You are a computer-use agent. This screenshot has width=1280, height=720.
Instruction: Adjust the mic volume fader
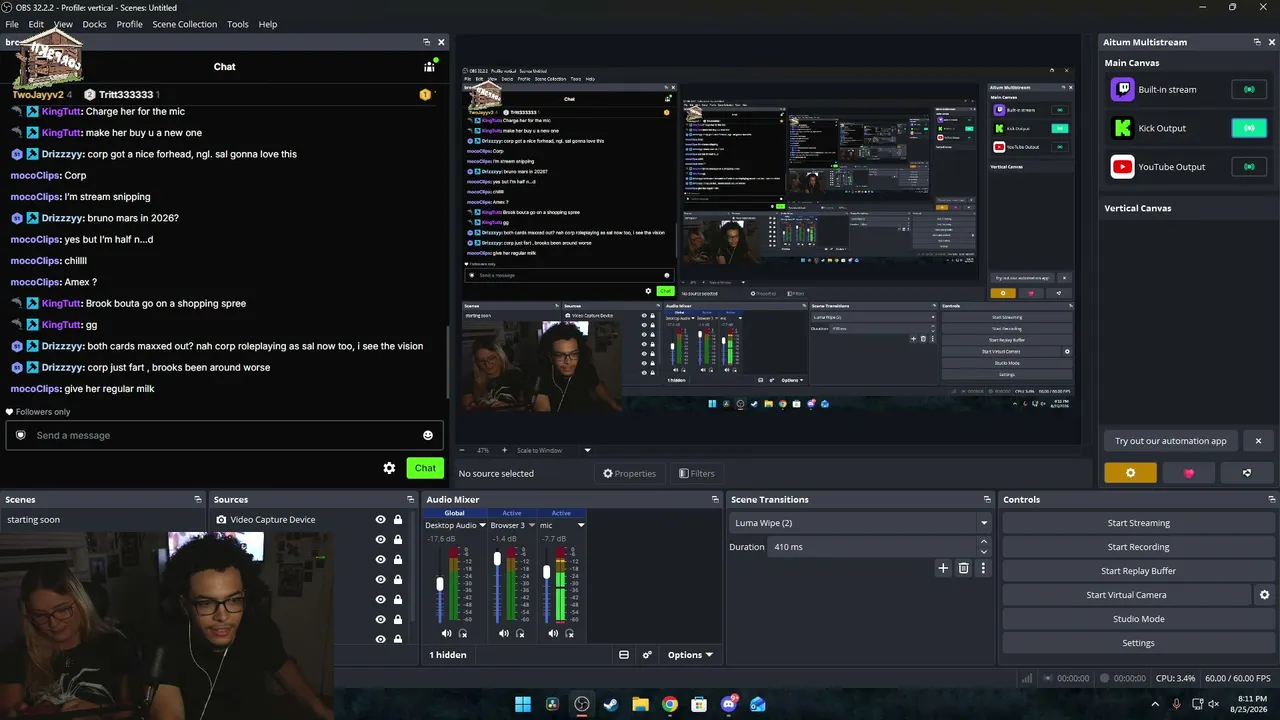tap(546, 573)
